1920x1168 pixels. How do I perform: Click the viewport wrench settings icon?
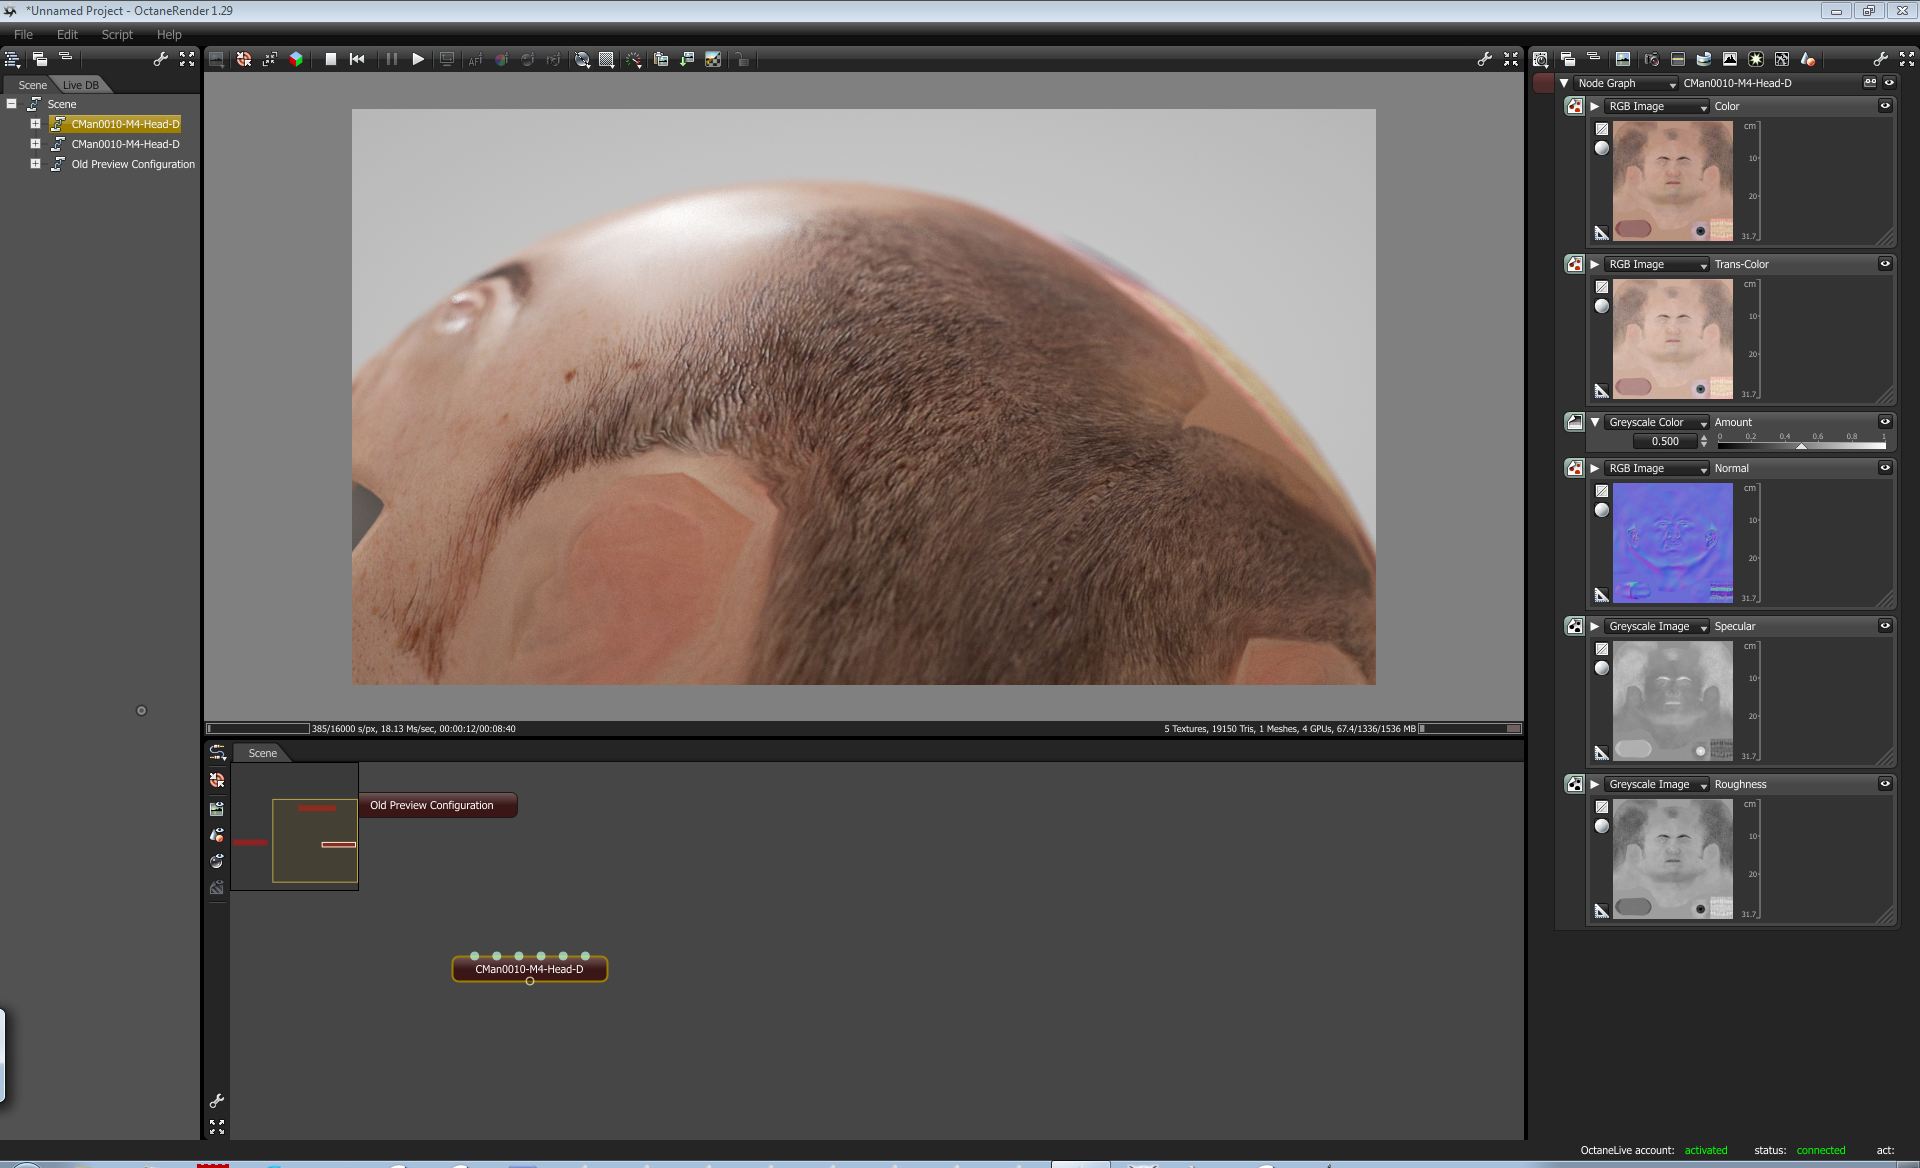click(1485, 59)
